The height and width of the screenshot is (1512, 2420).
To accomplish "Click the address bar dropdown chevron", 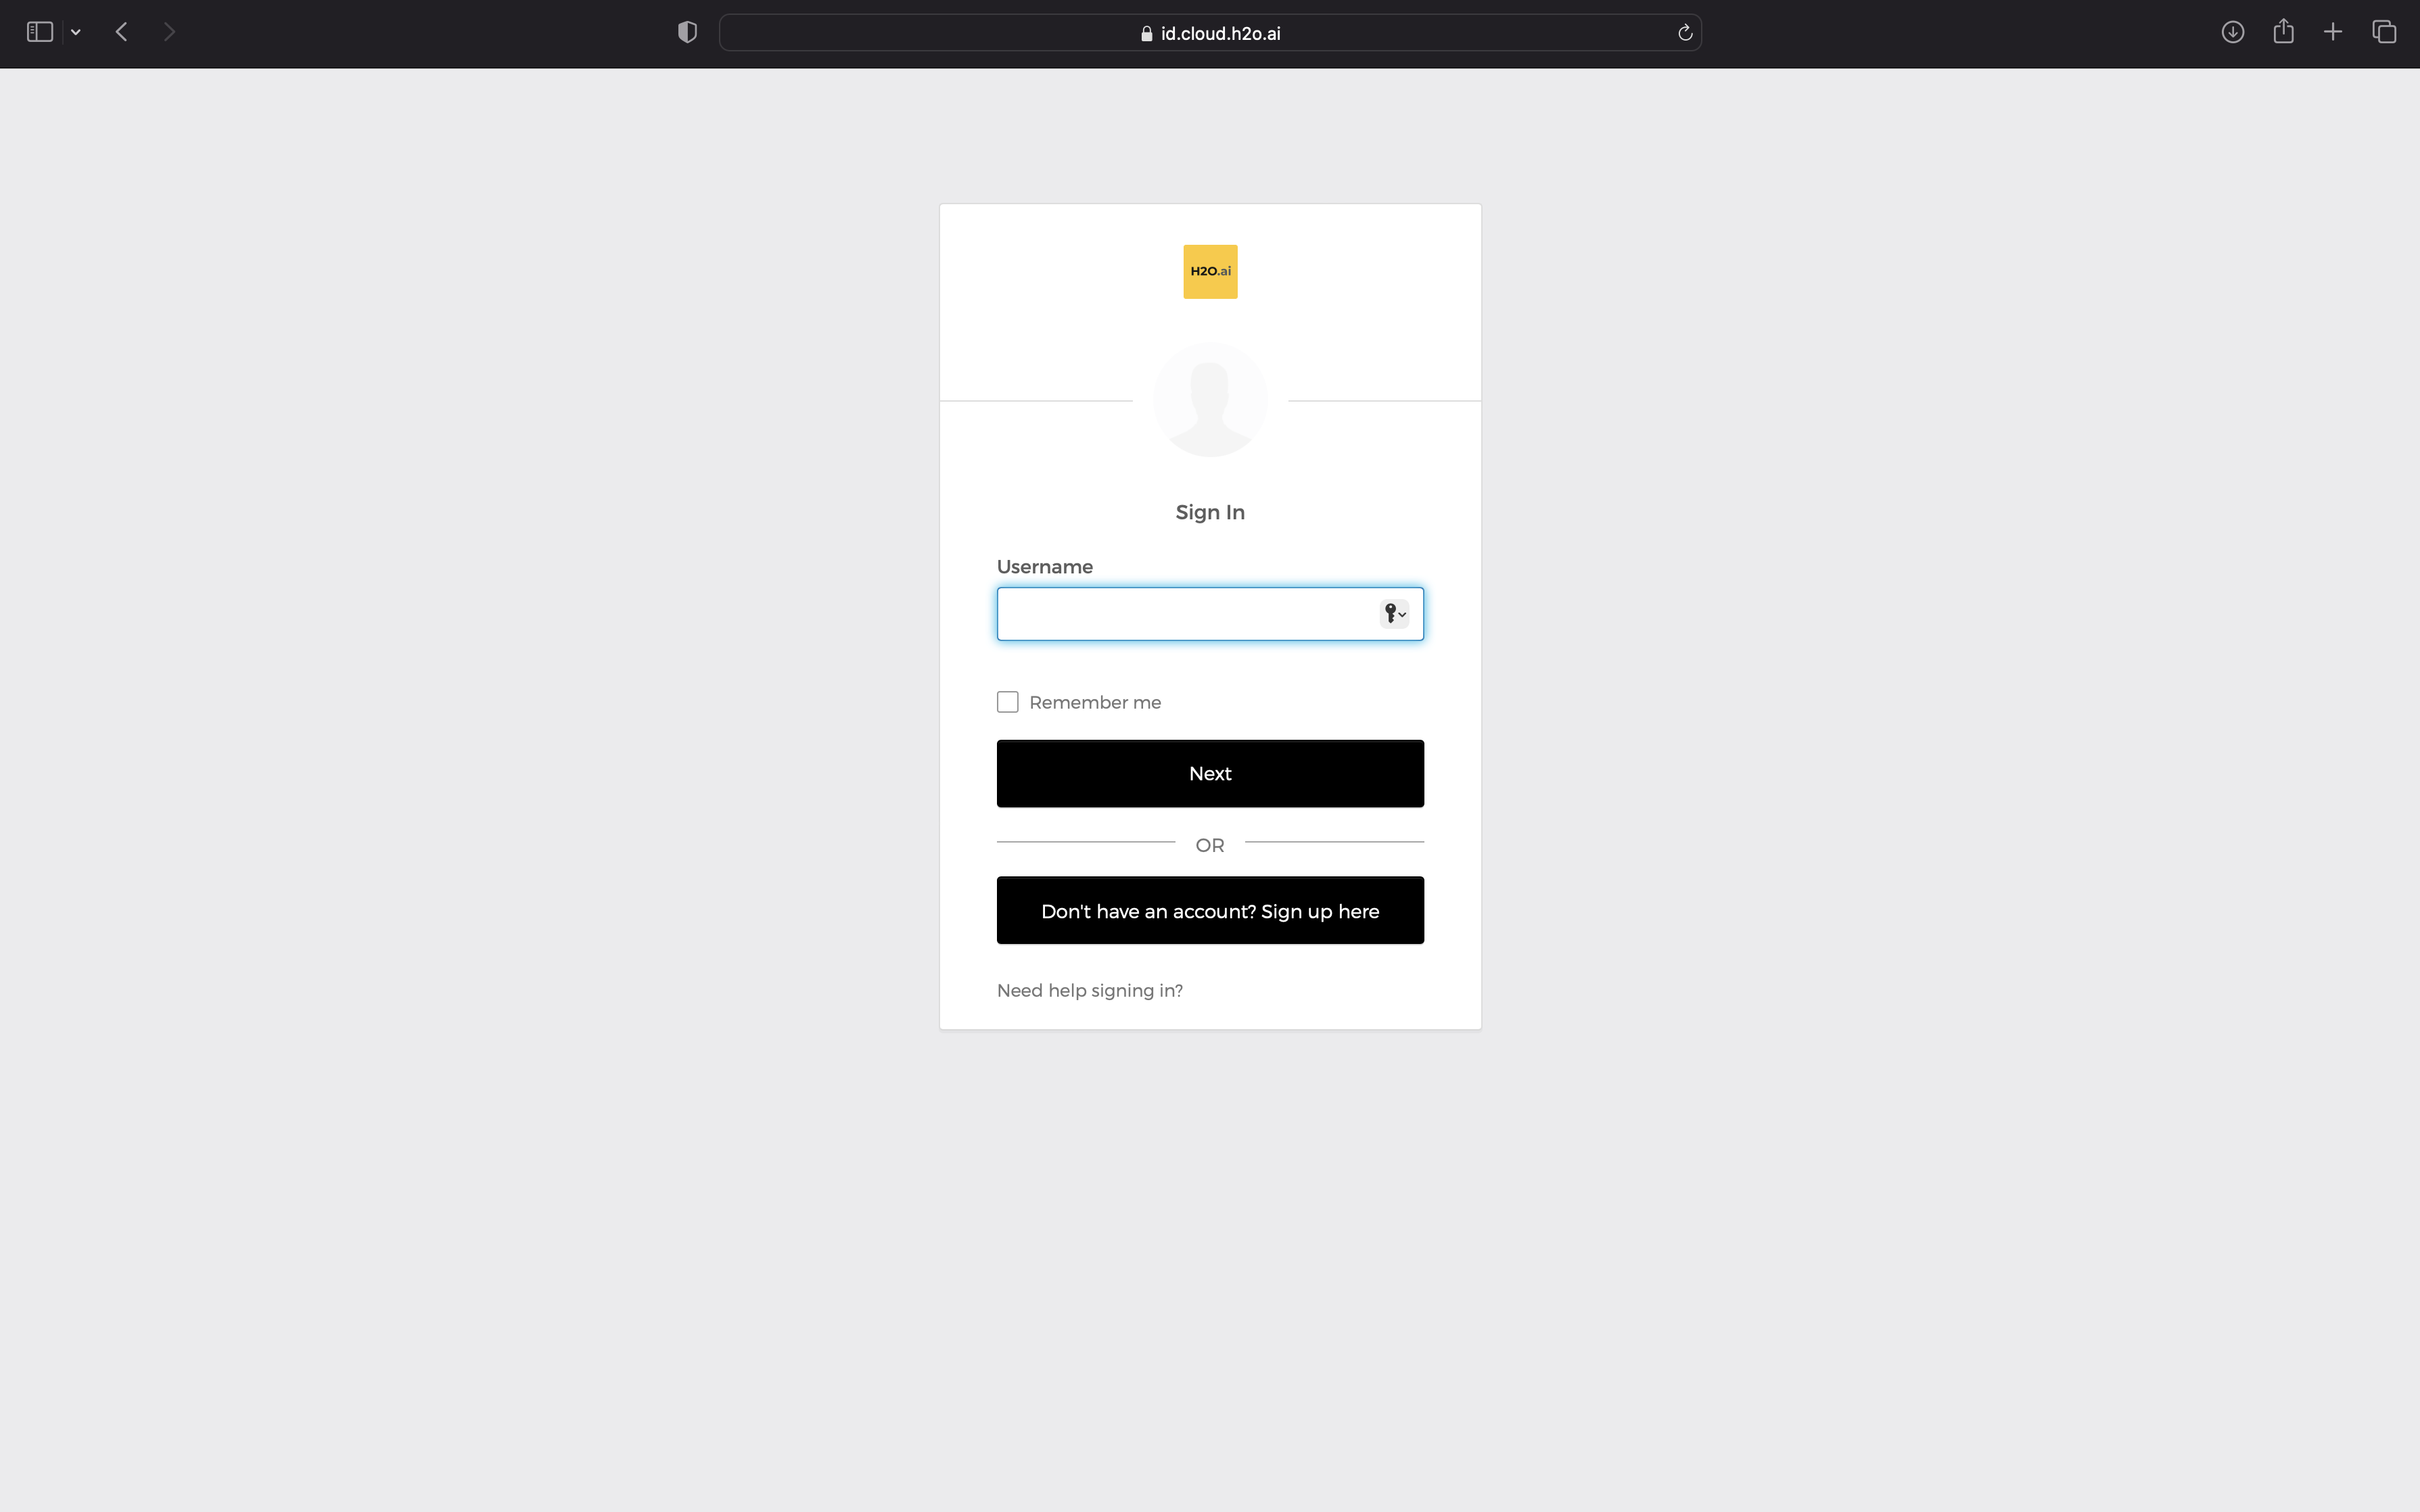I will [75, 31].
